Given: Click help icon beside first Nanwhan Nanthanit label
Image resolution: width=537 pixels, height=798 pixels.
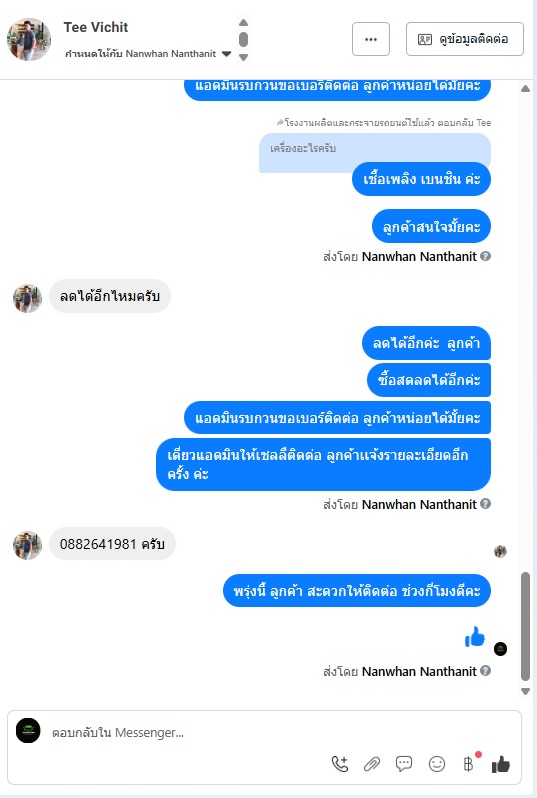Looking at the screenshot, I should (486, 256).
